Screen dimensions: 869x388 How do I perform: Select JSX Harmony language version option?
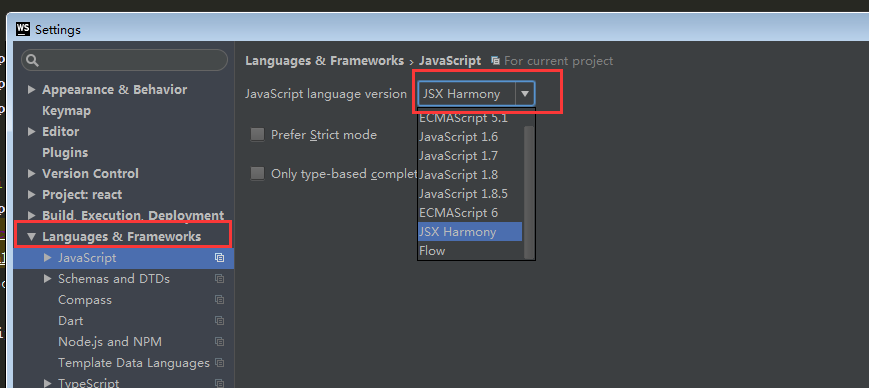(x=470, y=232)
